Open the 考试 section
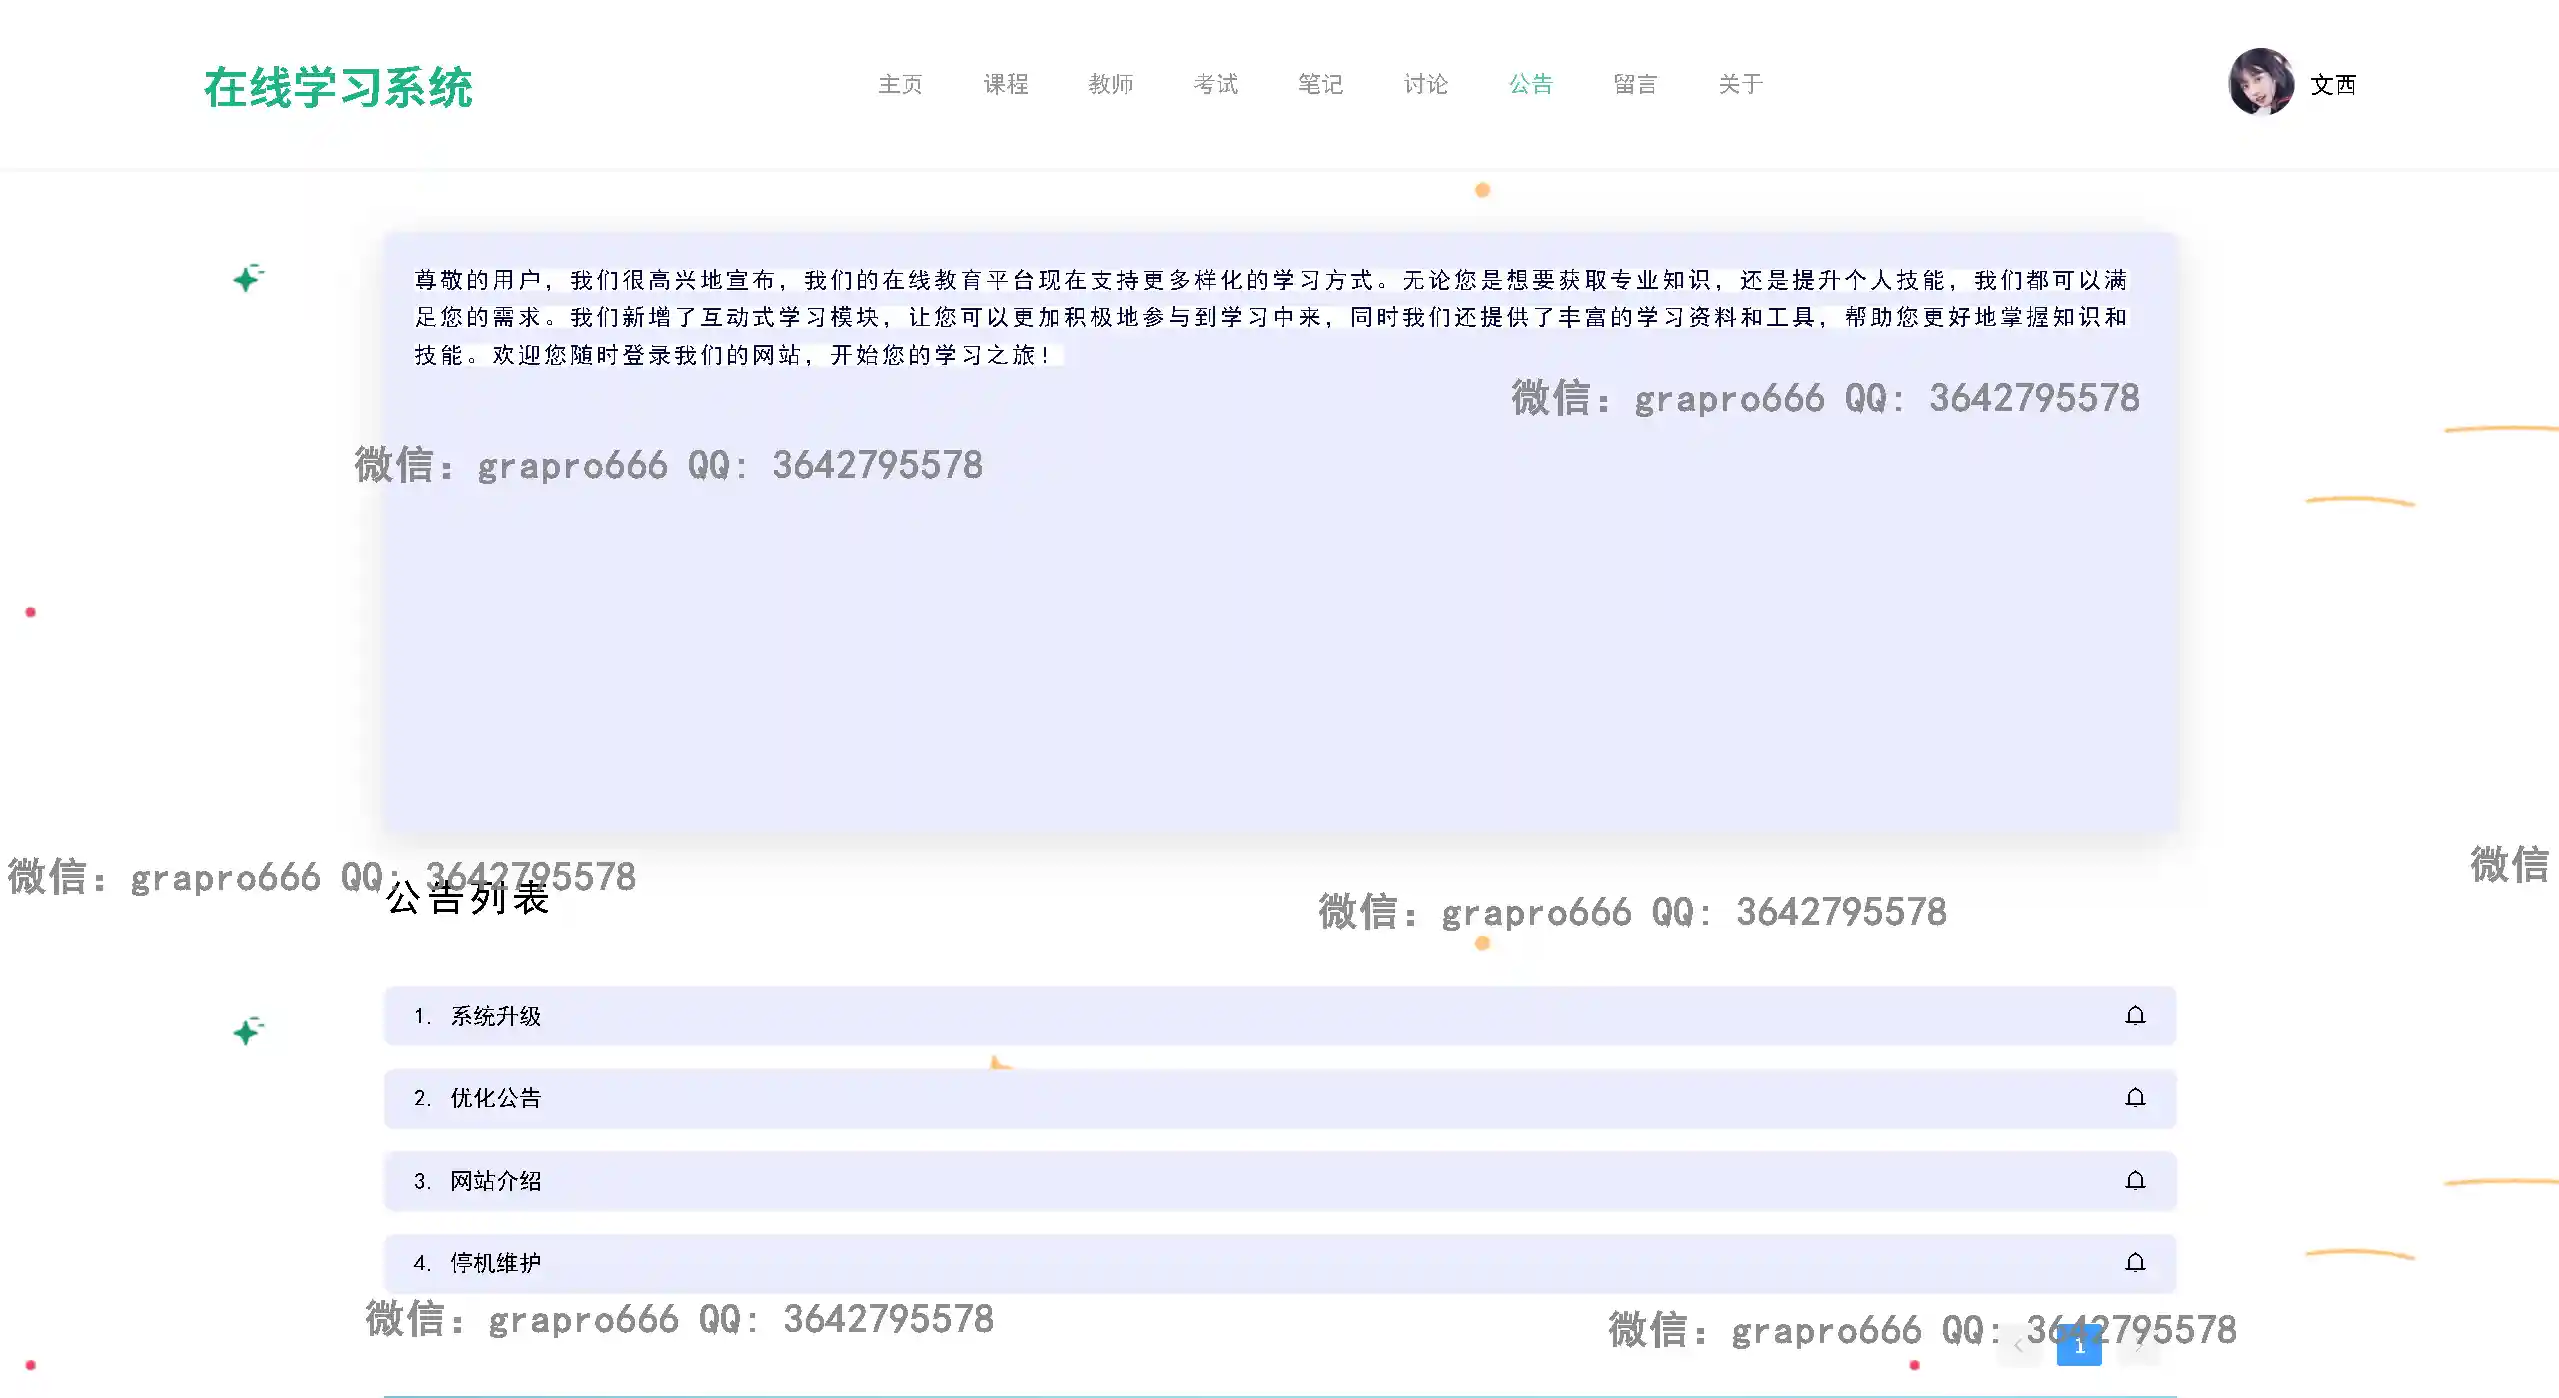Screen dimensions: 2559x1398 tap(1215, 84)
